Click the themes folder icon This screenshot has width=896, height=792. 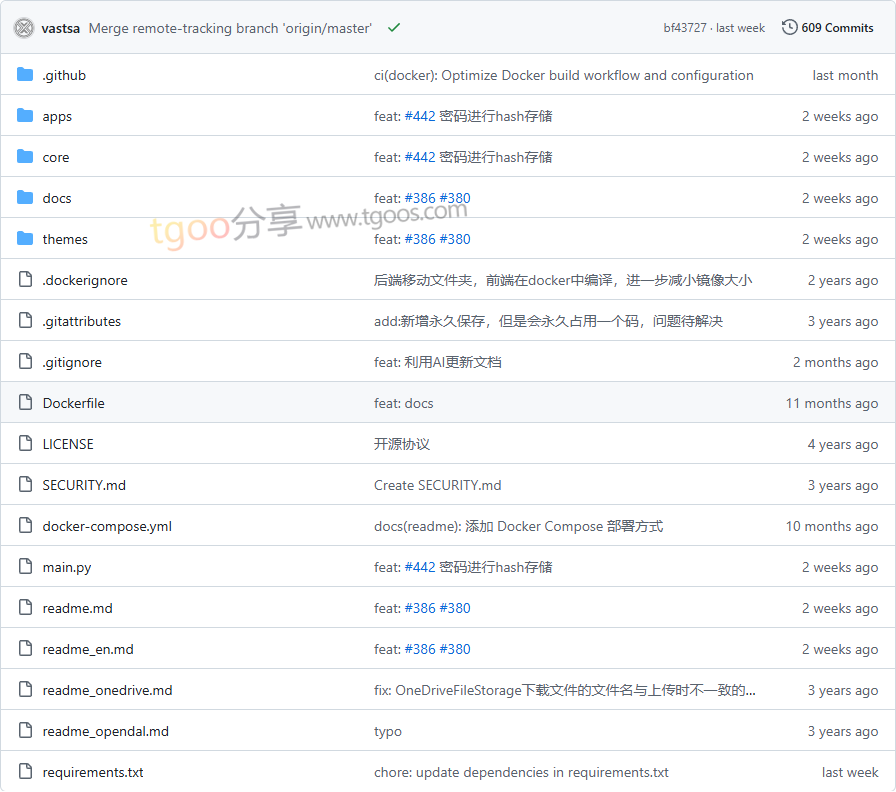(x=26, y=239)
